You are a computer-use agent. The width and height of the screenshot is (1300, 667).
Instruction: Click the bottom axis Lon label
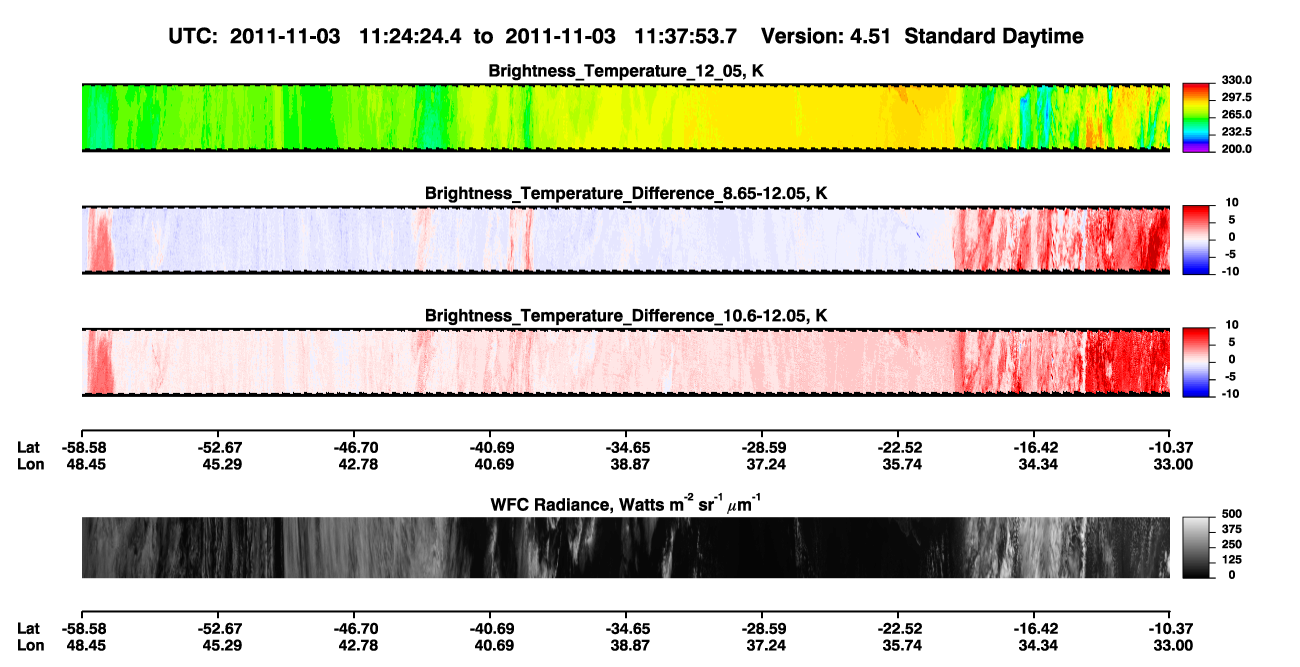30,645
